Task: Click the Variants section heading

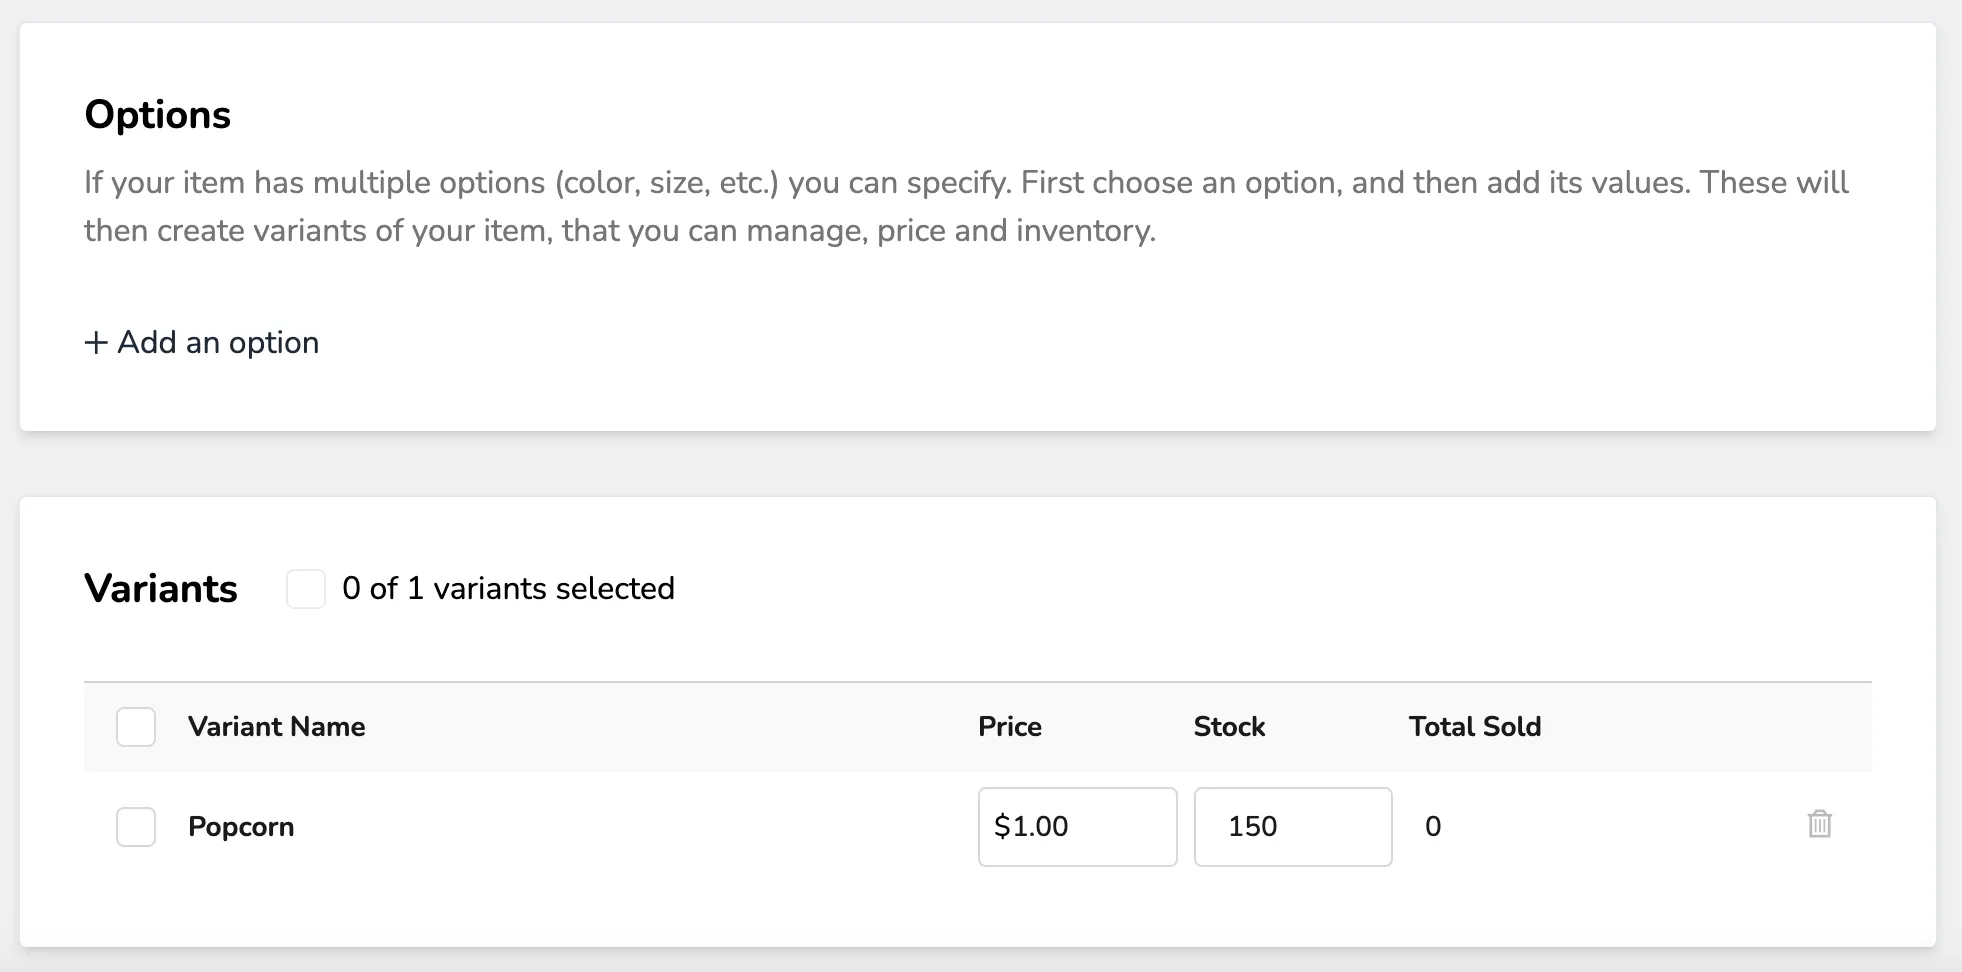Action: pyautogui.click(x=161, y=589)
